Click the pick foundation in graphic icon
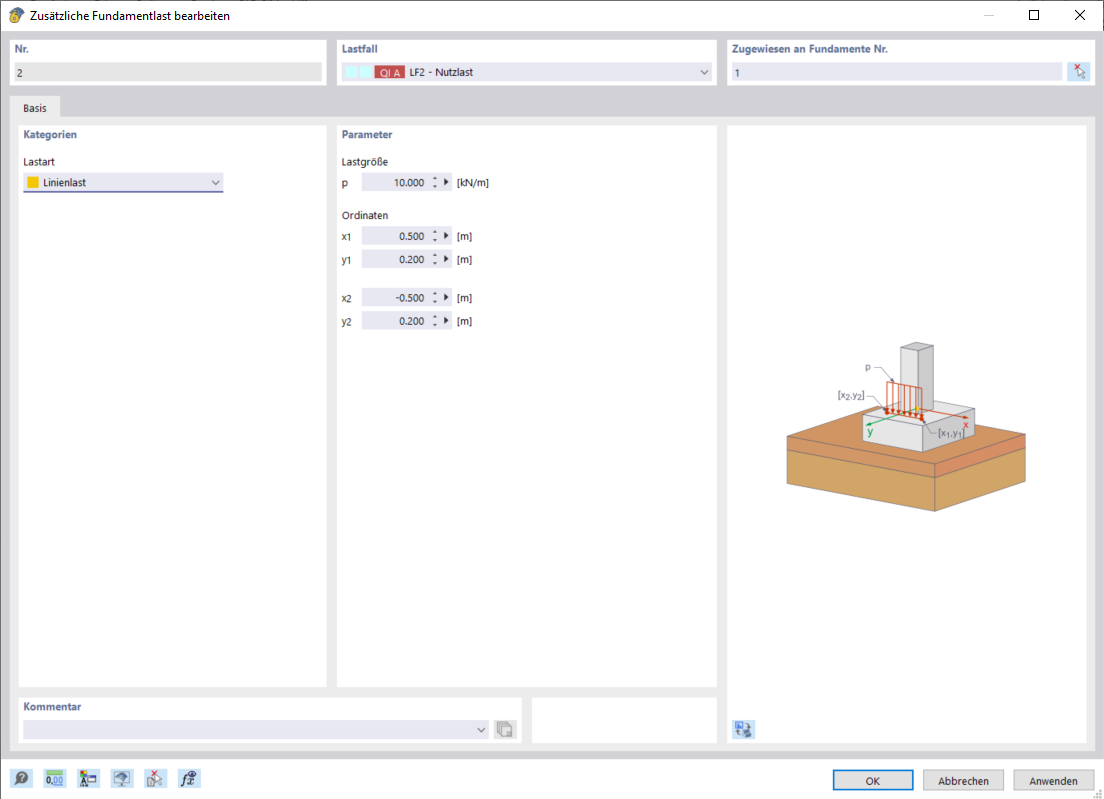The height and width of the screenshot is (799, 1104). (1079, 72)
